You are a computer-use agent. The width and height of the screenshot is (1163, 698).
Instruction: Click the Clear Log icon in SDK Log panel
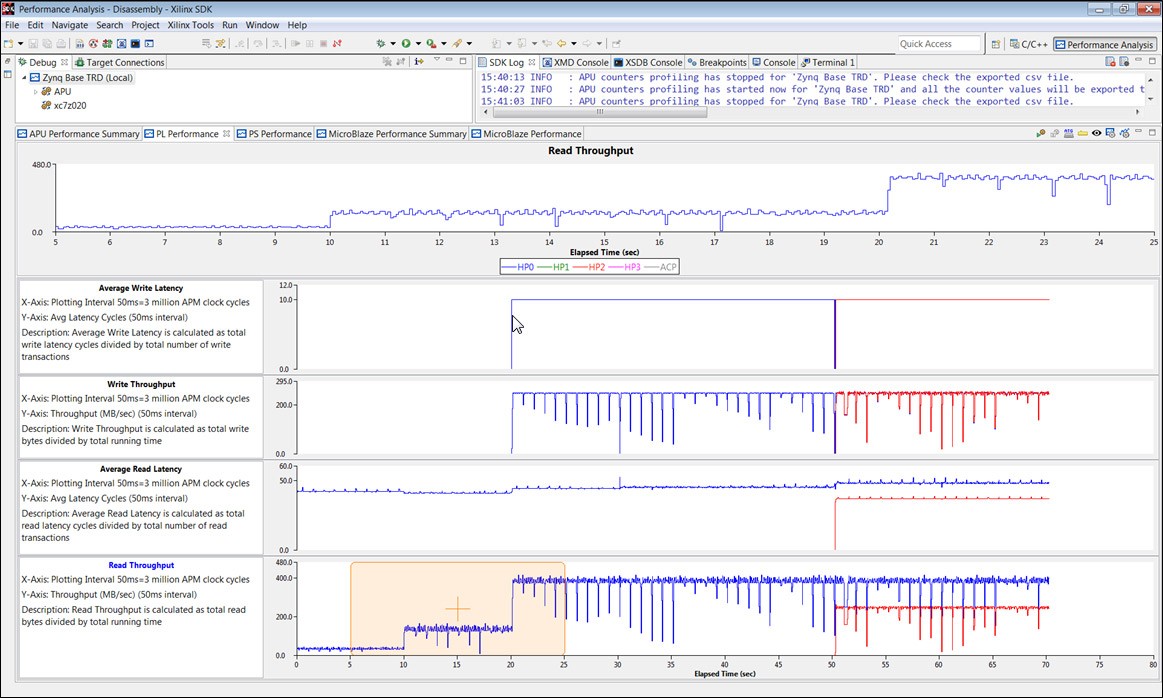coord(1110,62)
